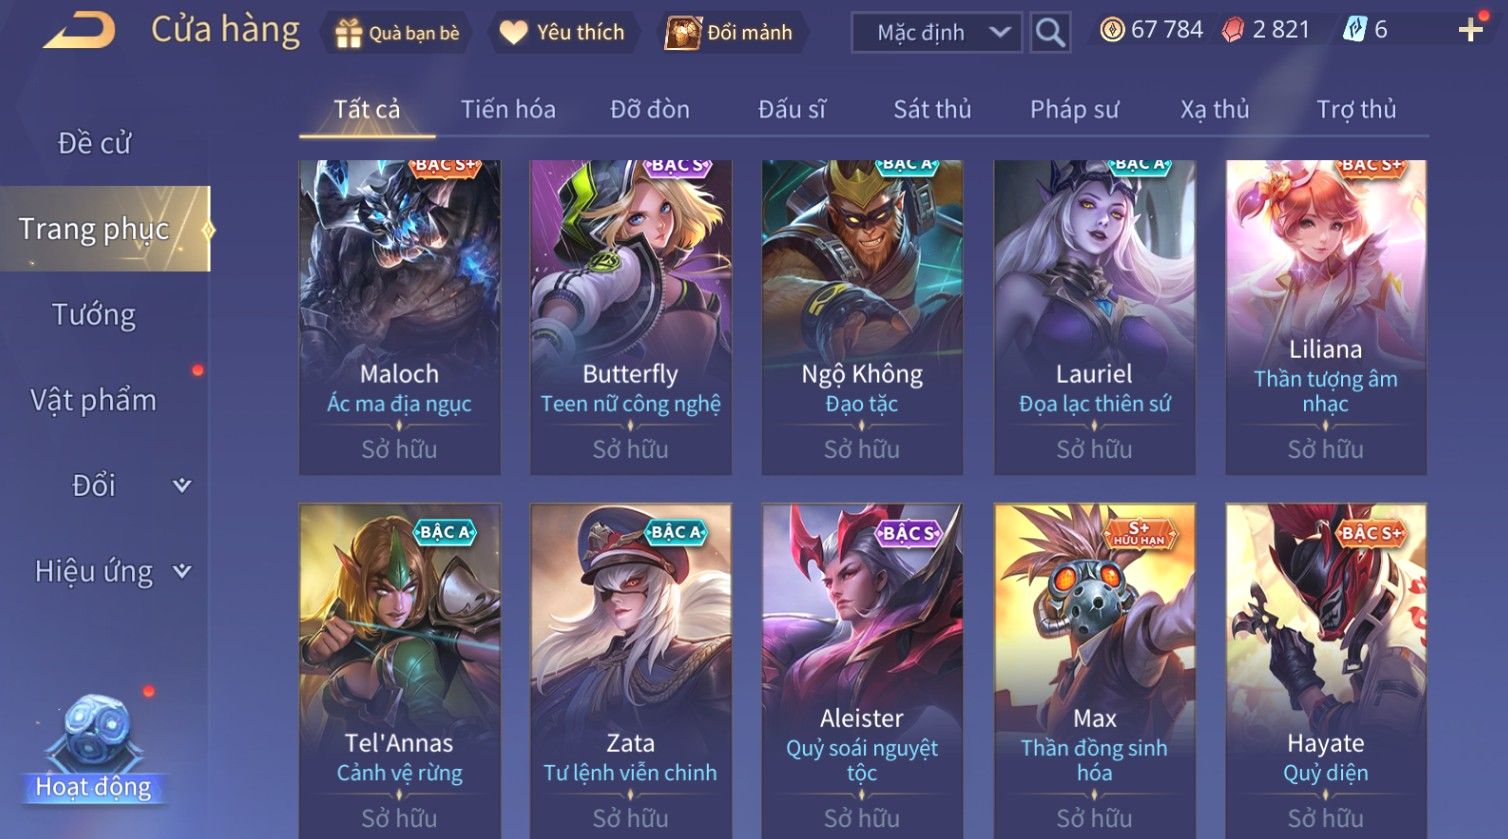Switch to the Pháp sư tab

1074,109
